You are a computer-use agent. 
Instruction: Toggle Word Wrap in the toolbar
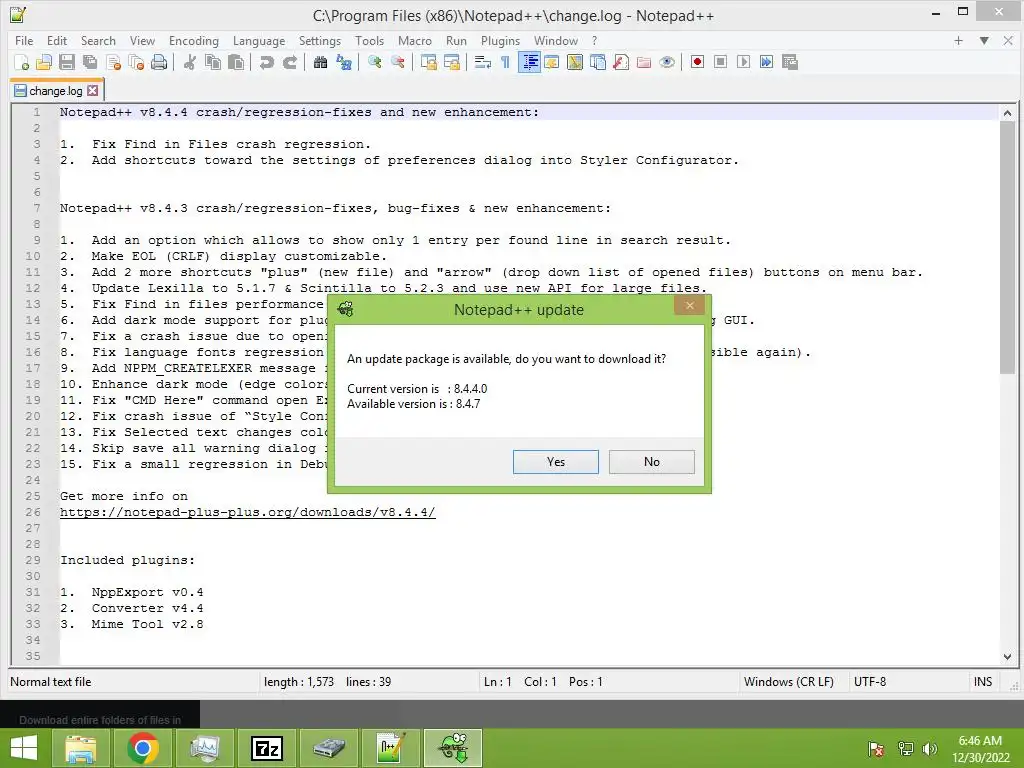pyautogui.click(x=483, y=62)
